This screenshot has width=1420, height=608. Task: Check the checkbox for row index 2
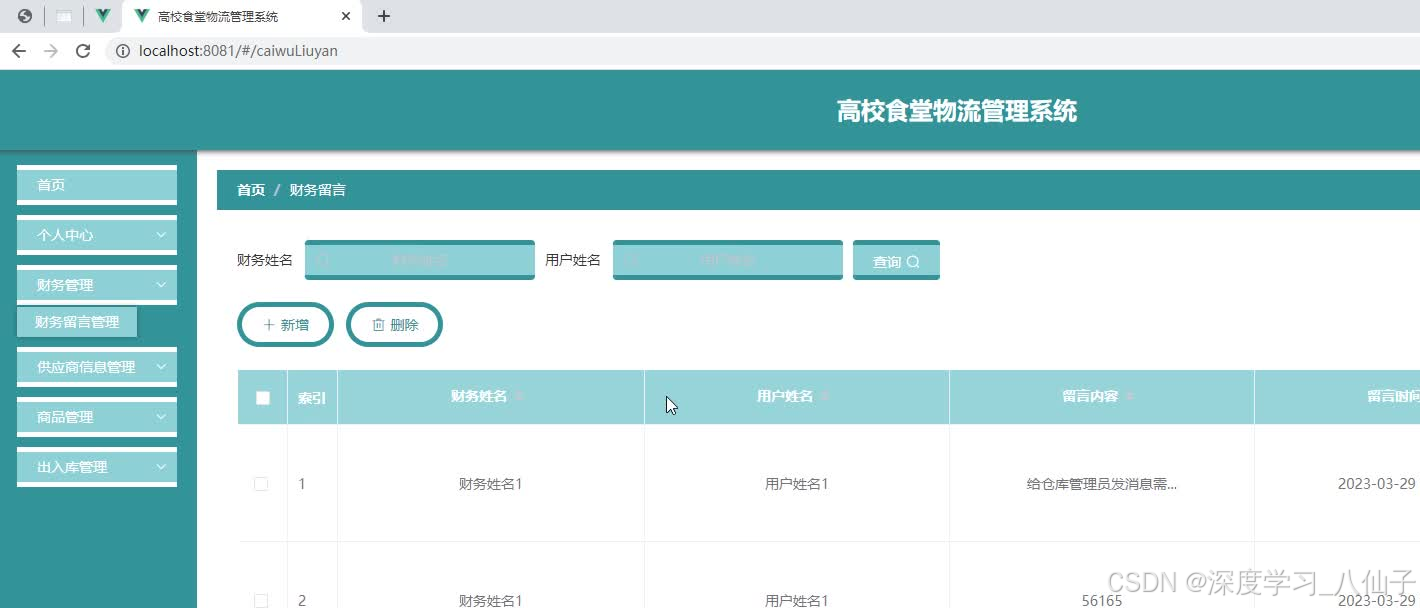click(x=261, y=600)
